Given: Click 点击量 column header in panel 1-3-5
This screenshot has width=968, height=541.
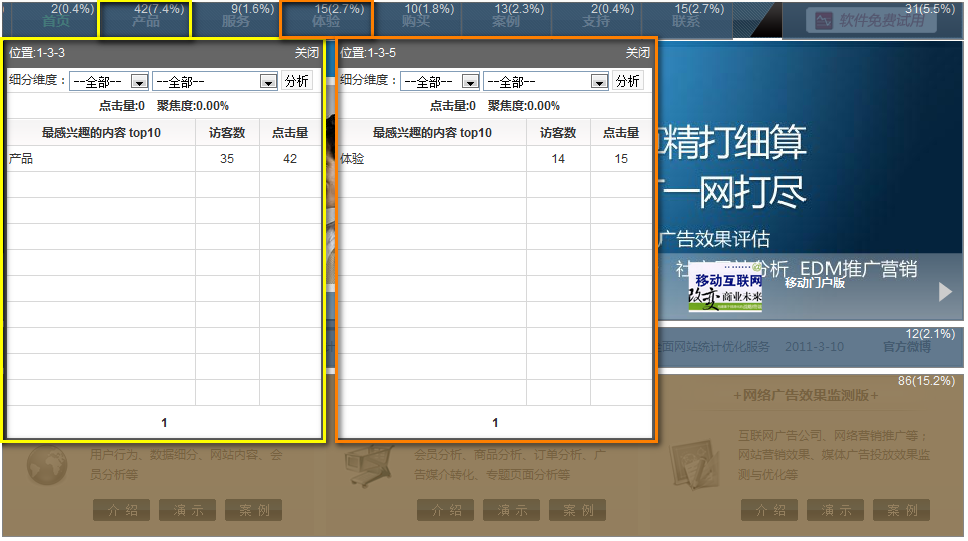Looking at the screenshot, I should (621, 133).
